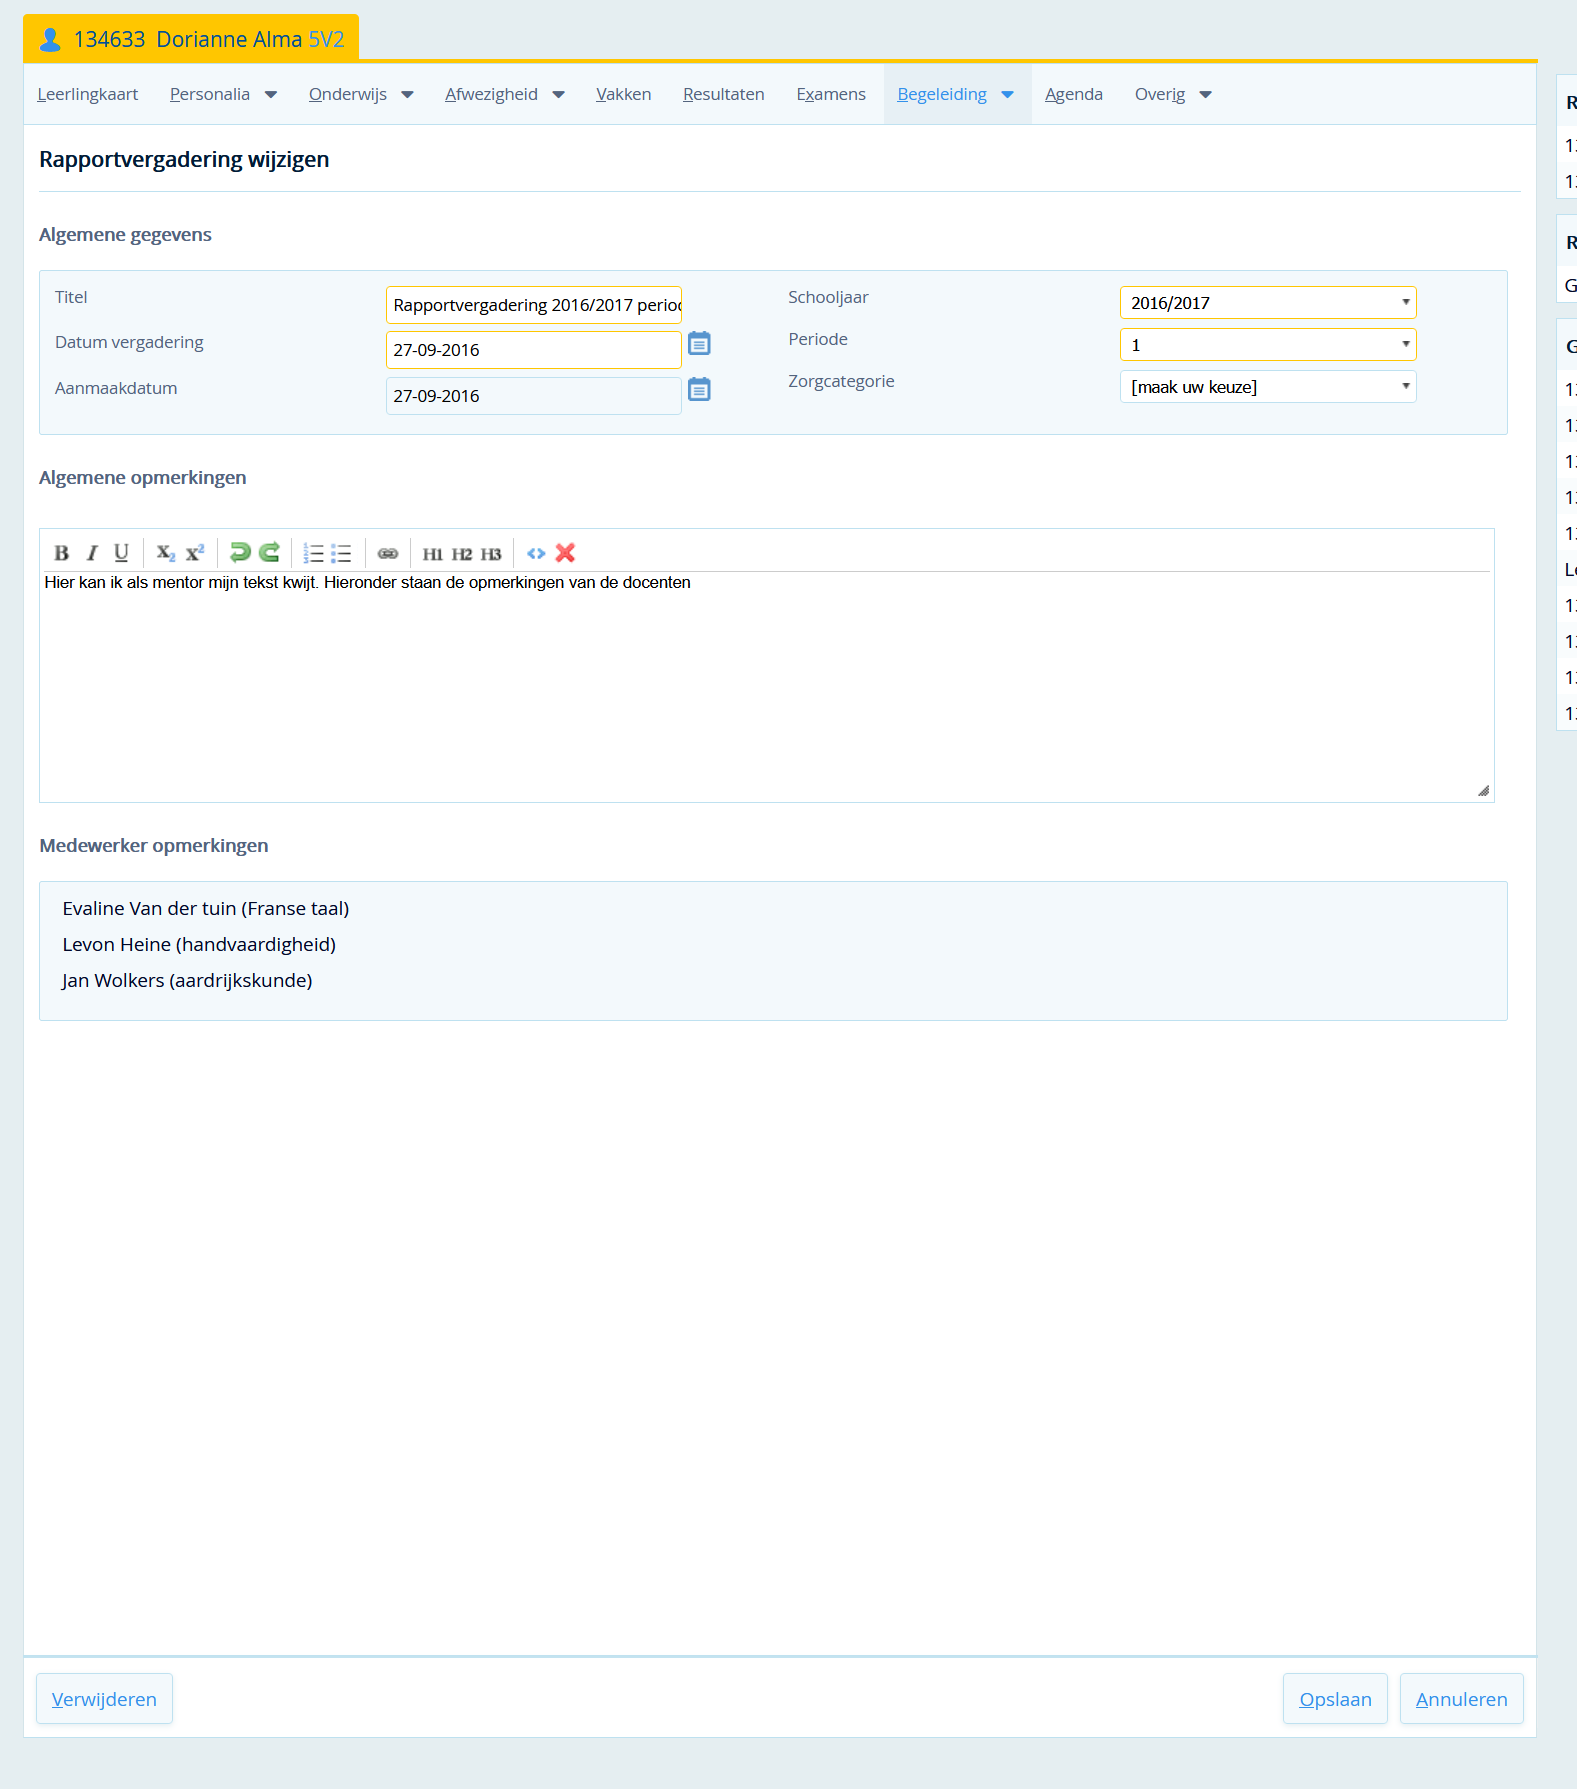This screenshot has width=1577, height=1789.
Task: Toggle underline formatting in the editor
Action: pos(122,553)
